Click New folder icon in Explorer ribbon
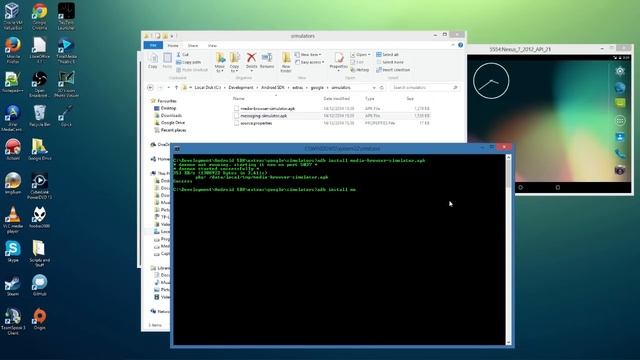The height and width of the screenshot is (360, 640). point(286,62)
